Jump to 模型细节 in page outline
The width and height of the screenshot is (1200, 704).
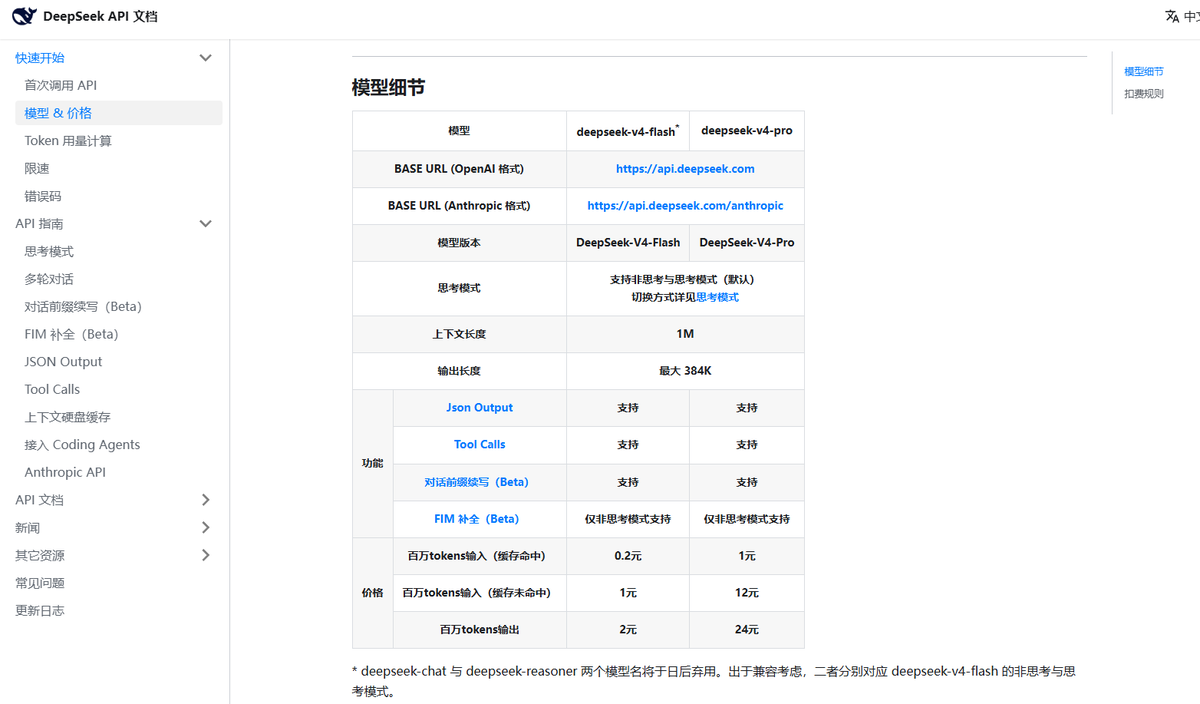click(x=1144, y=72)
